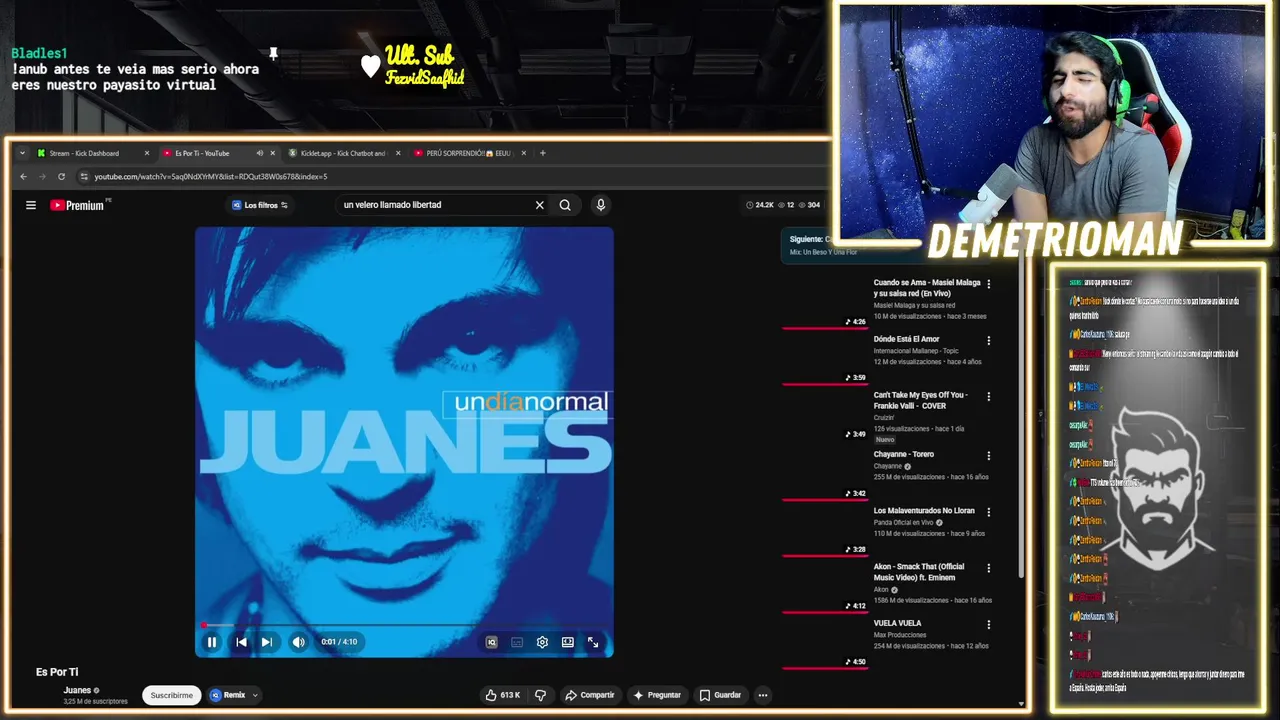Open a new browser tab
Viewport: 1280px width, 720px height.
click(x=543, y=153)
